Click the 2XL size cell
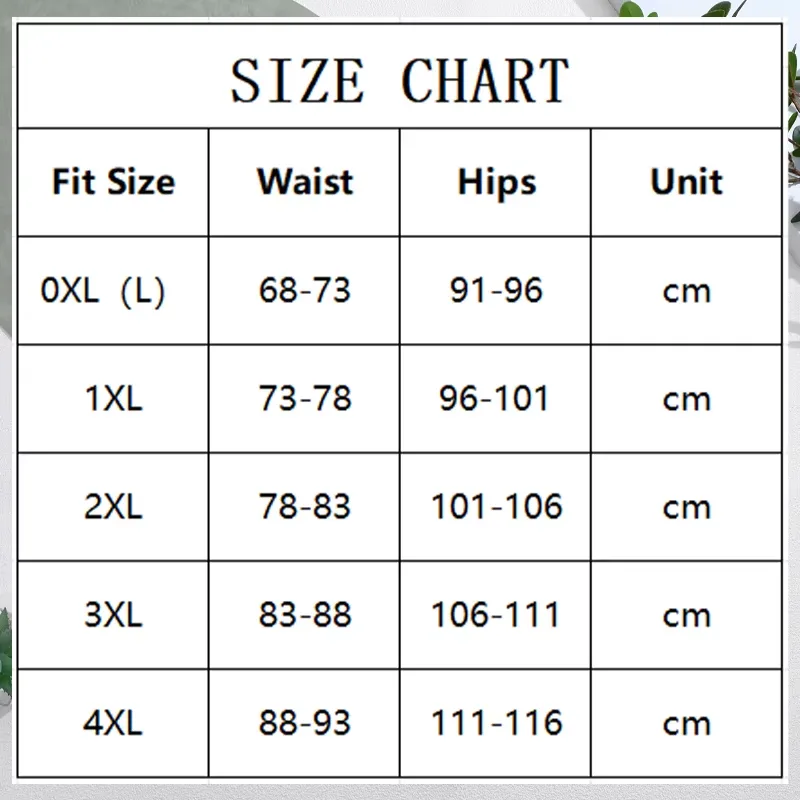 (113, 507)
